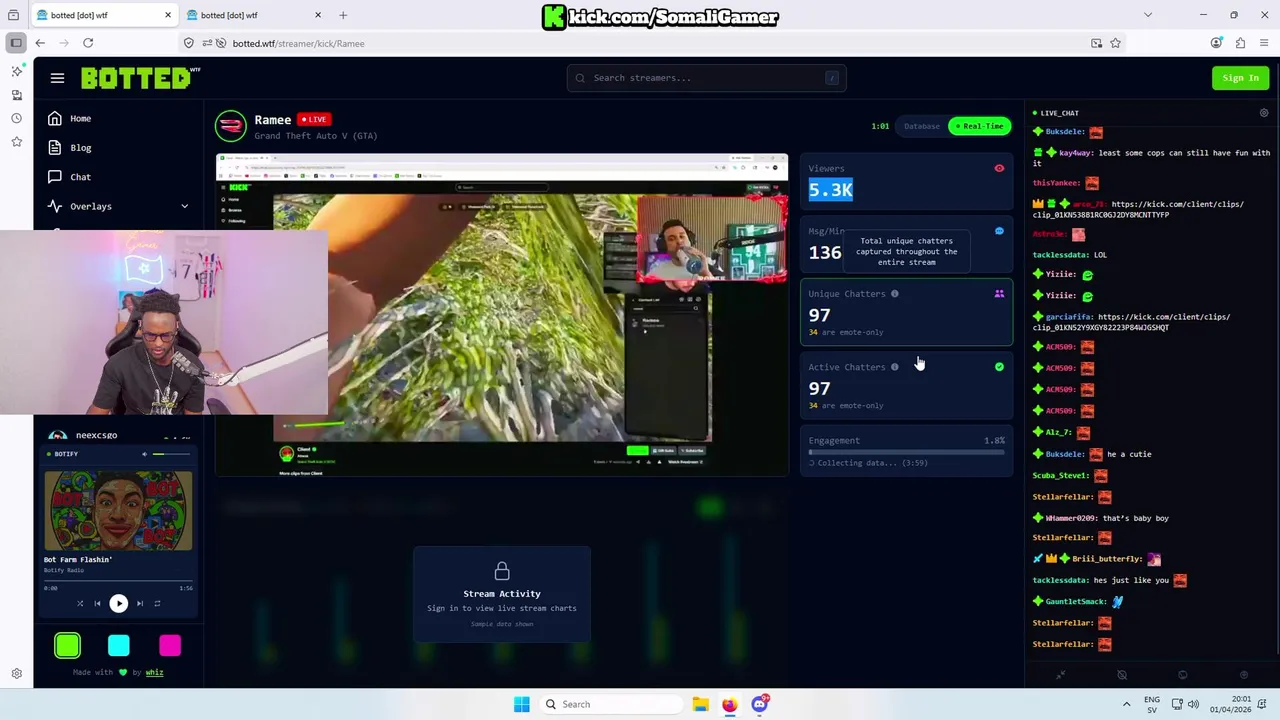Click the collapse arrows icon below chat

[1061, 675]
